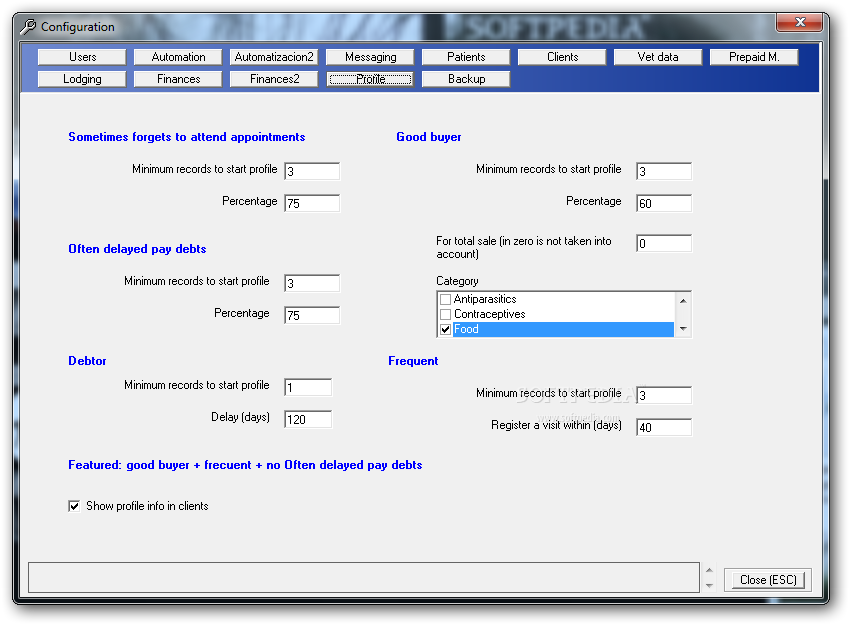This screenshot has width=850, height=625.
Task: Open the Automatizacion2 tab
Action: pos(274,57)
